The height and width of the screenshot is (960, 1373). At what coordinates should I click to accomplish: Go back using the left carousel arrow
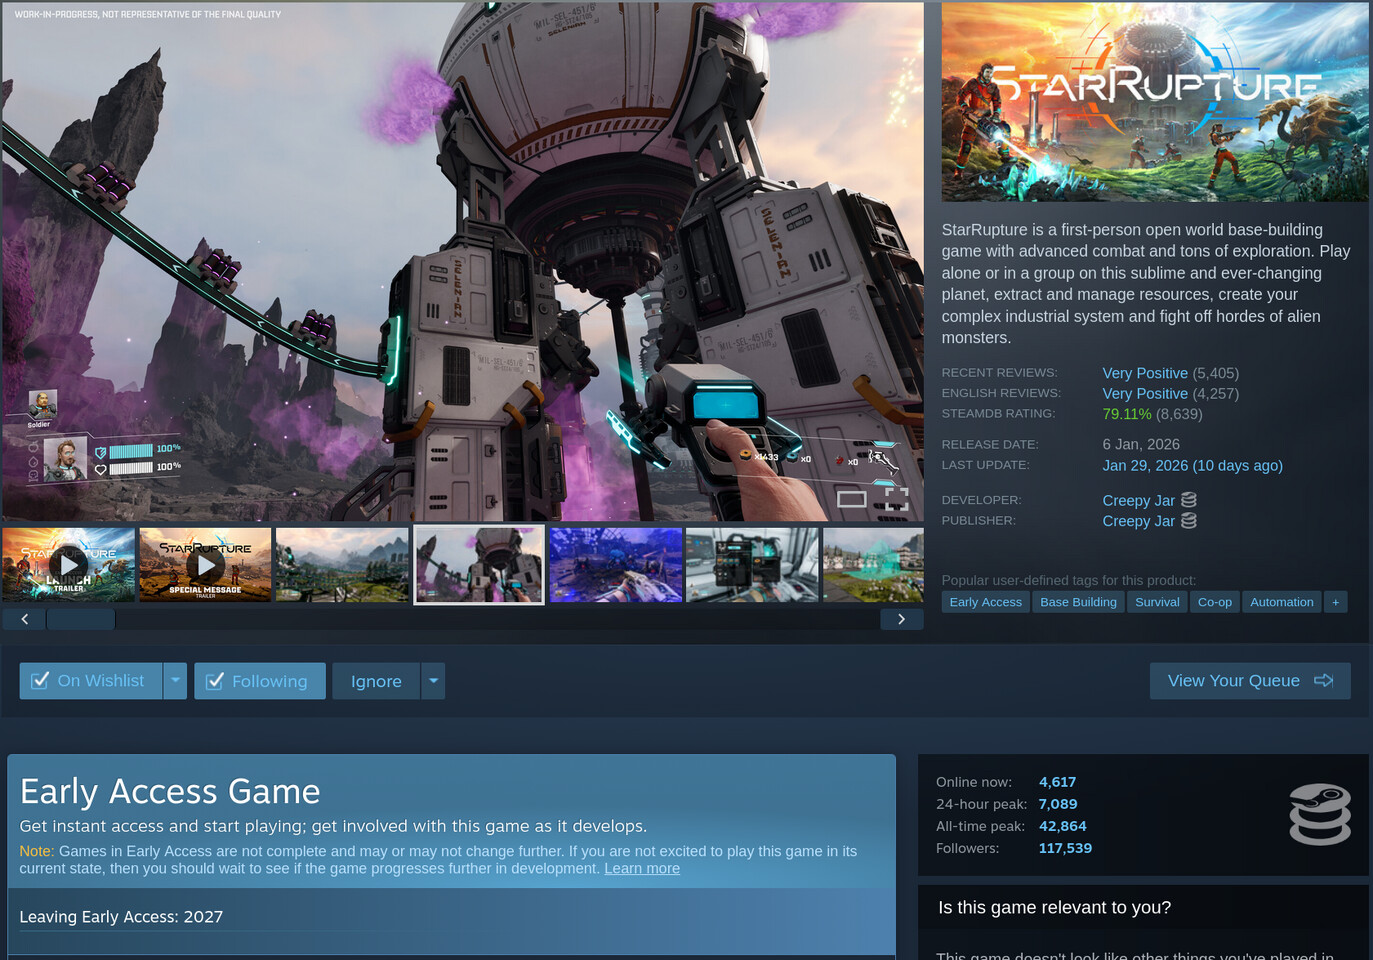tap(23, 618)
